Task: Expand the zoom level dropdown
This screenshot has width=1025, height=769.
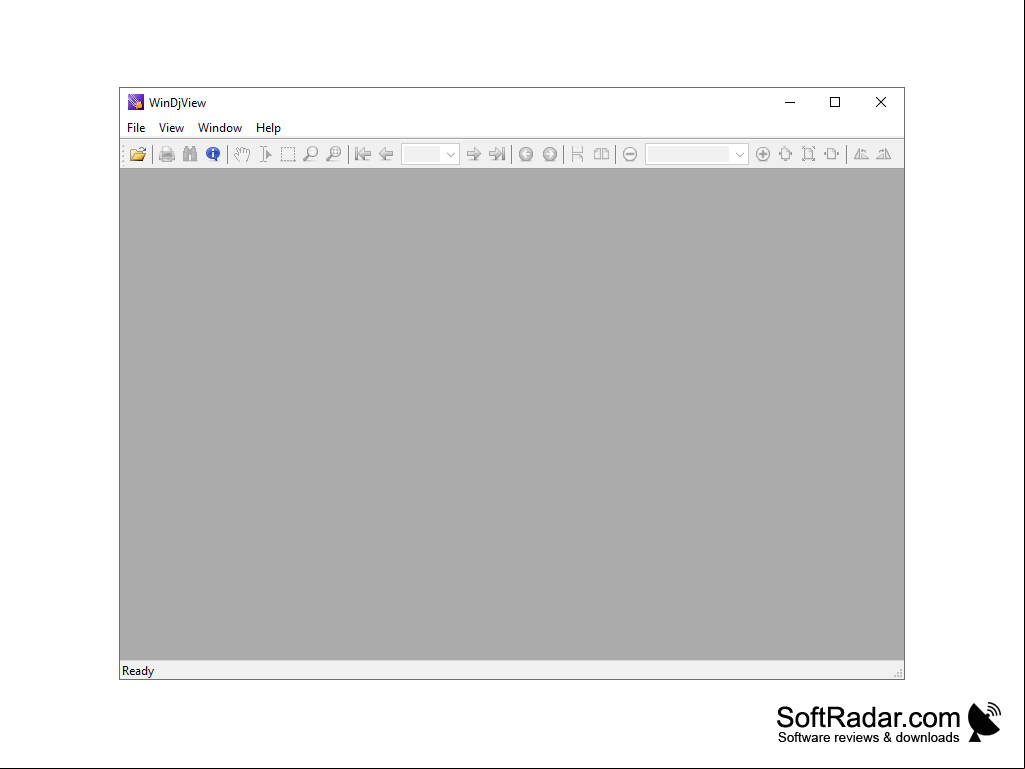Action: click(739, 155)
